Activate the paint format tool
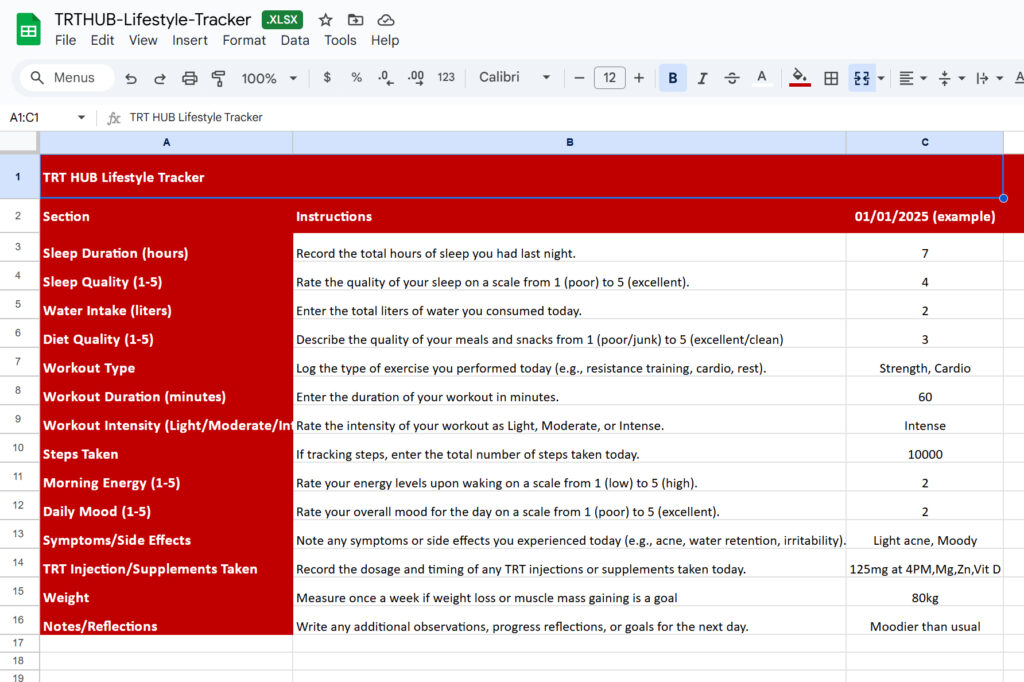Viewport: 1024px width, 682px height. tap(219, 78)
